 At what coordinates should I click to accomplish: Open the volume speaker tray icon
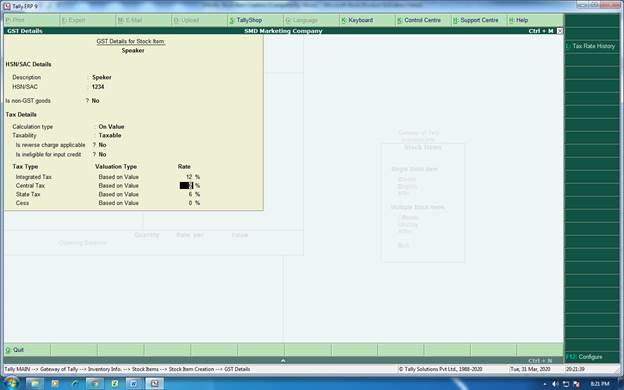coord(555,384)
